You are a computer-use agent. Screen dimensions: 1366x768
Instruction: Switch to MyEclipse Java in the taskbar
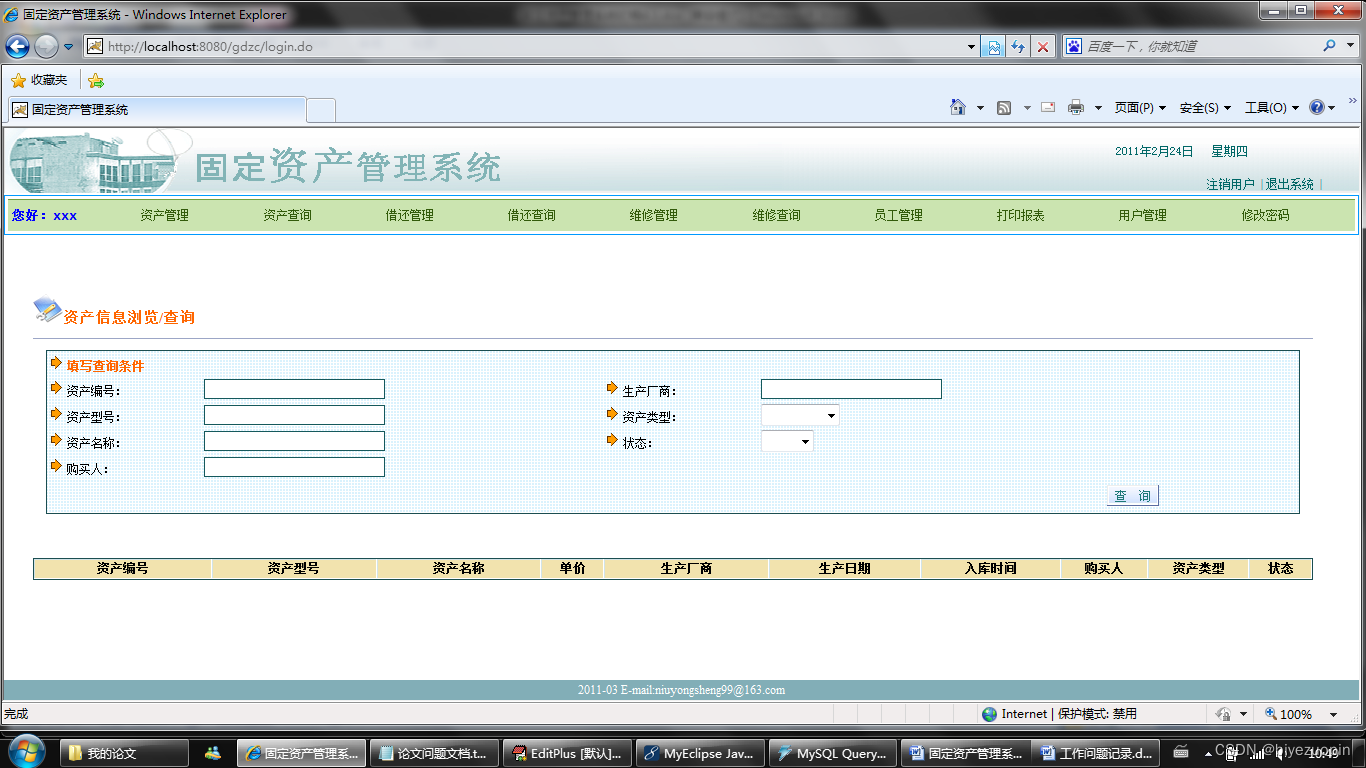[700, 753]
